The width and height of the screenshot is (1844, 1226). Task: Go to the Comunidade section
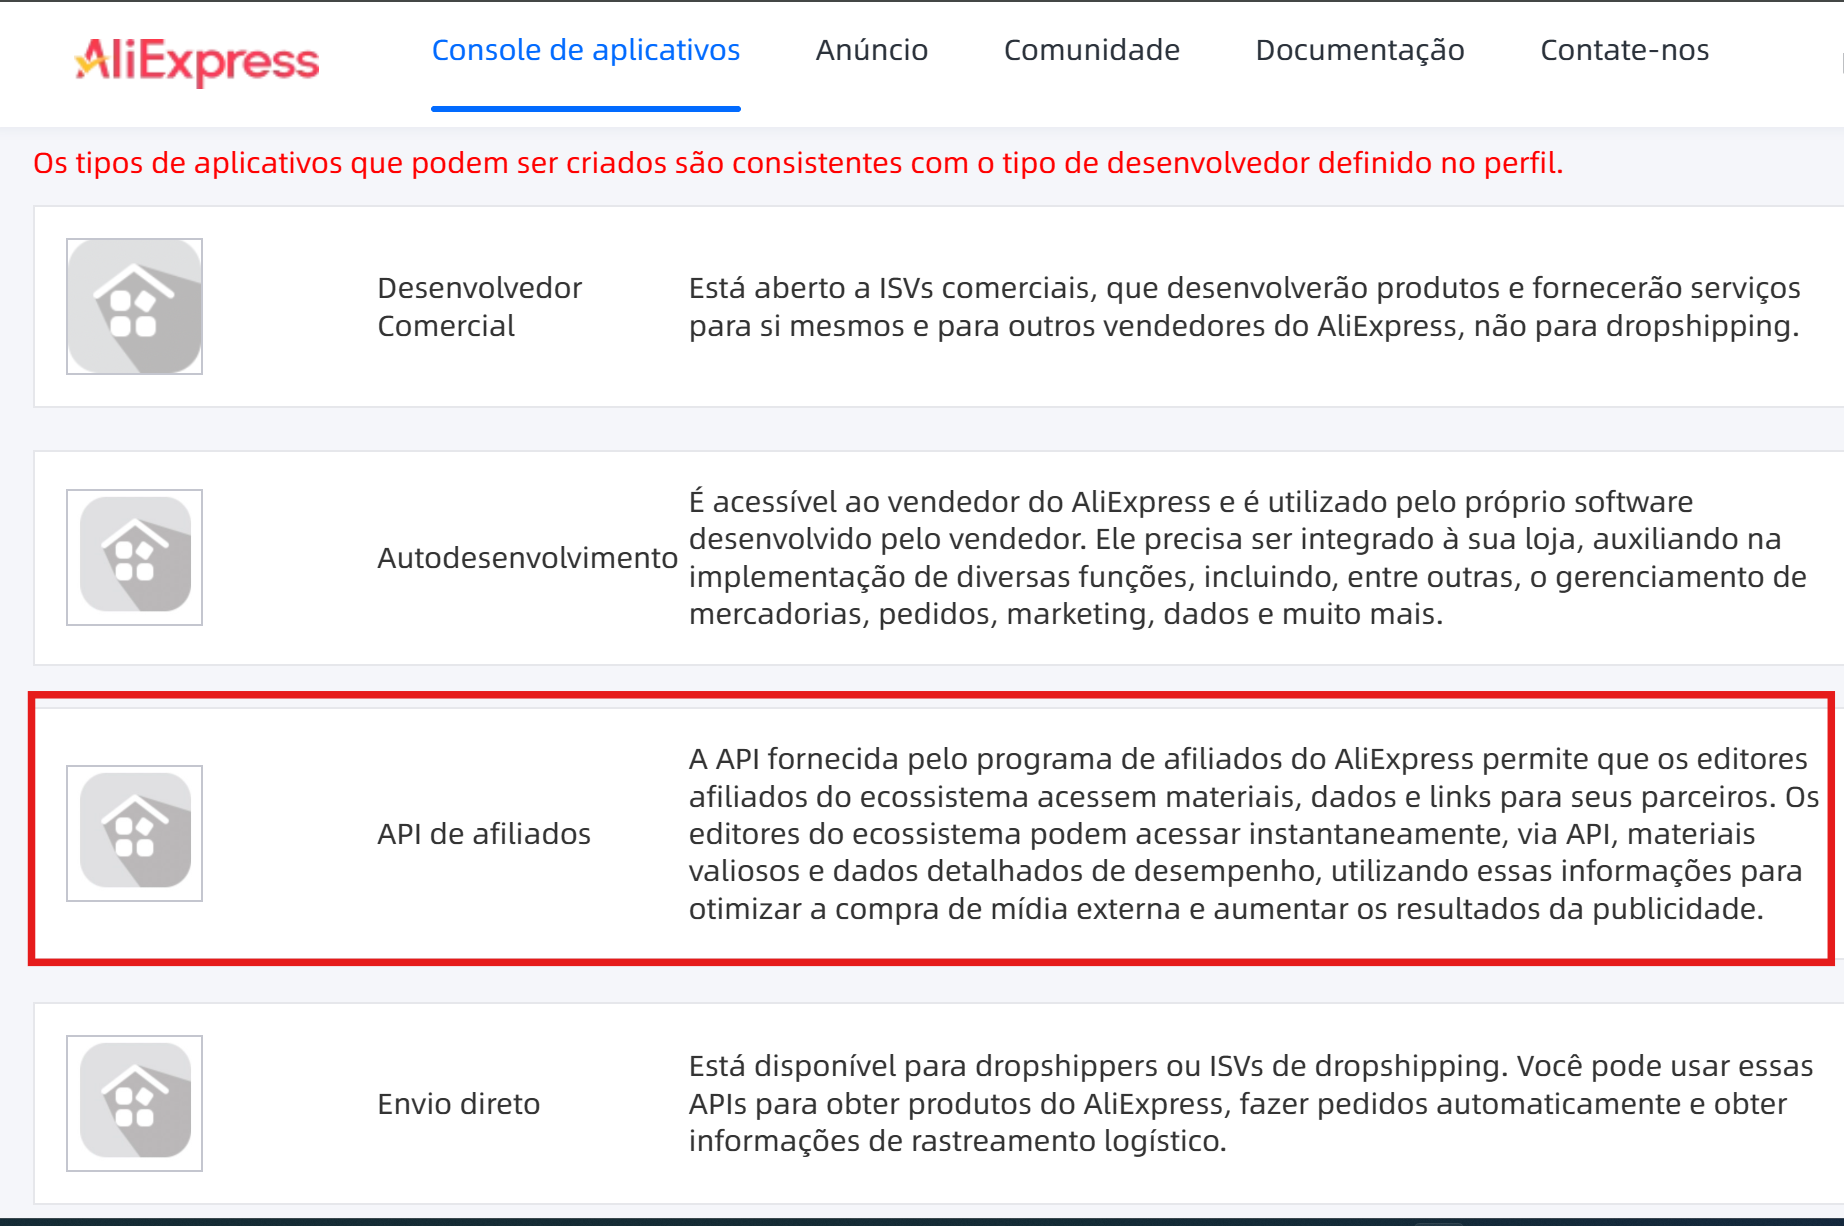[1092, 50]
